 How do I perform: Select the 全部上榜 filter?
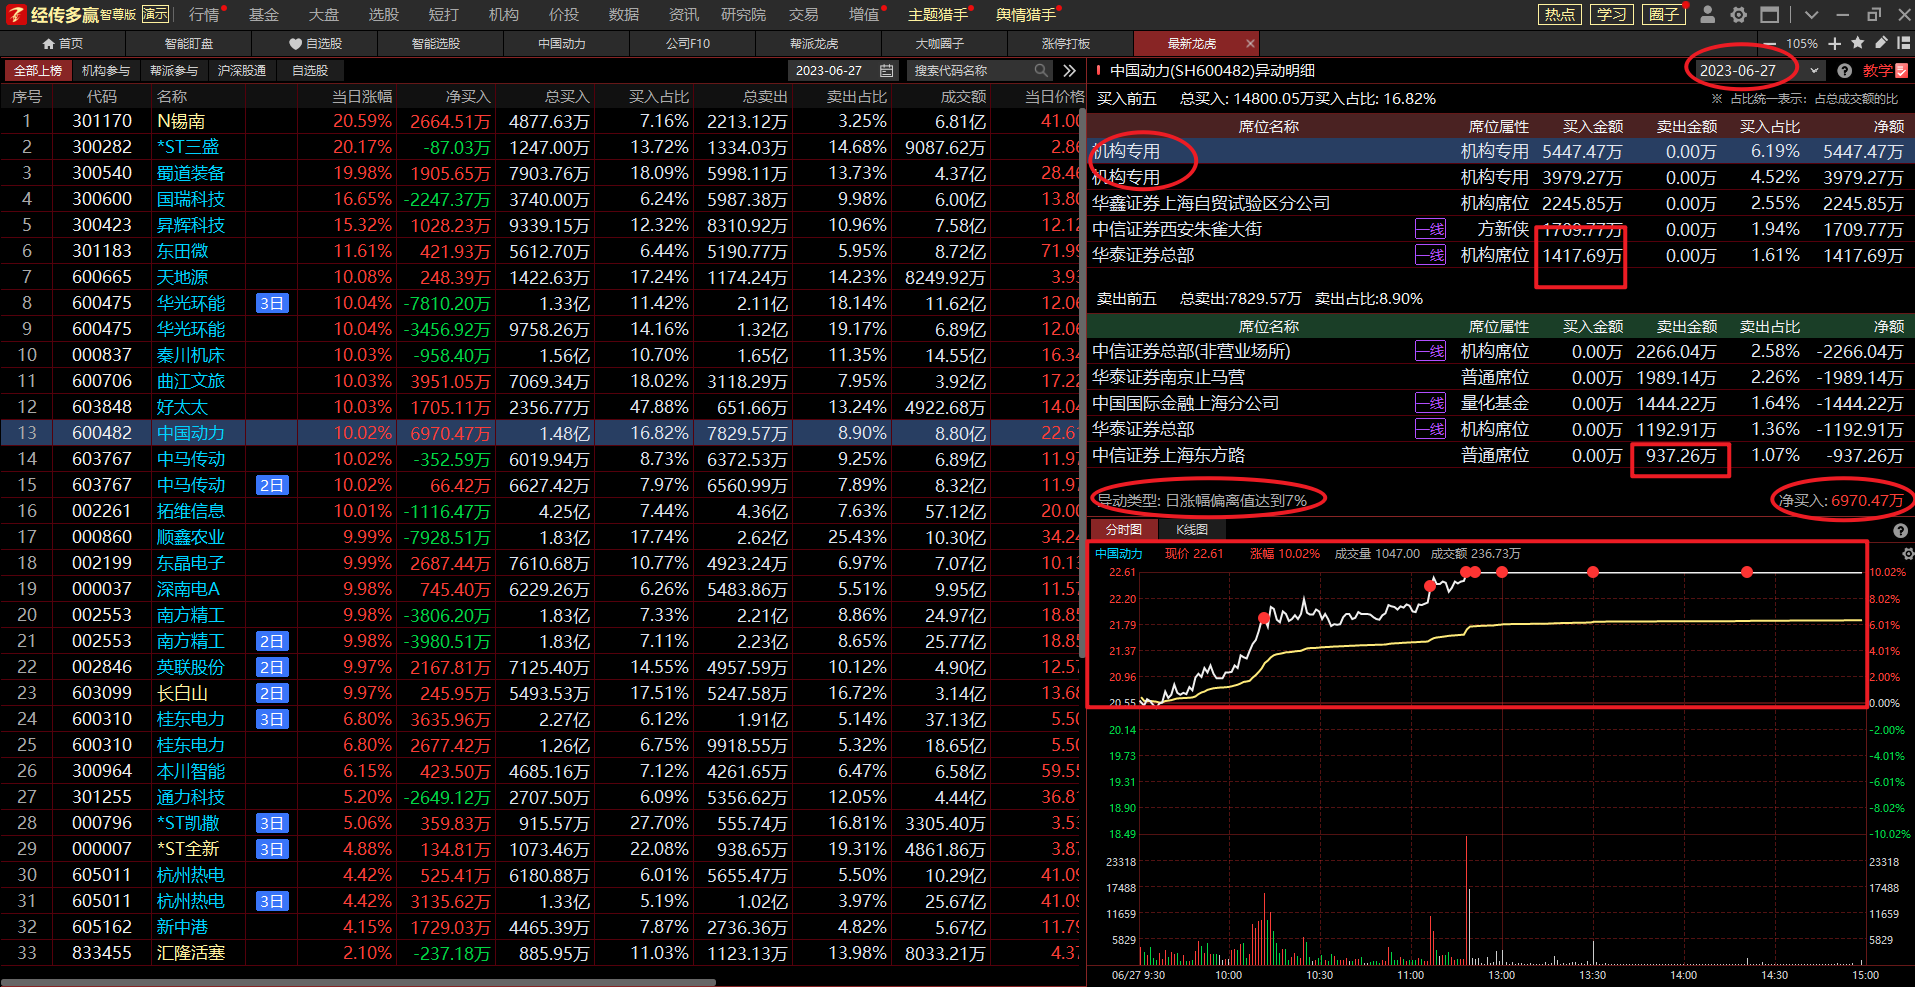(x=38, y=71)
